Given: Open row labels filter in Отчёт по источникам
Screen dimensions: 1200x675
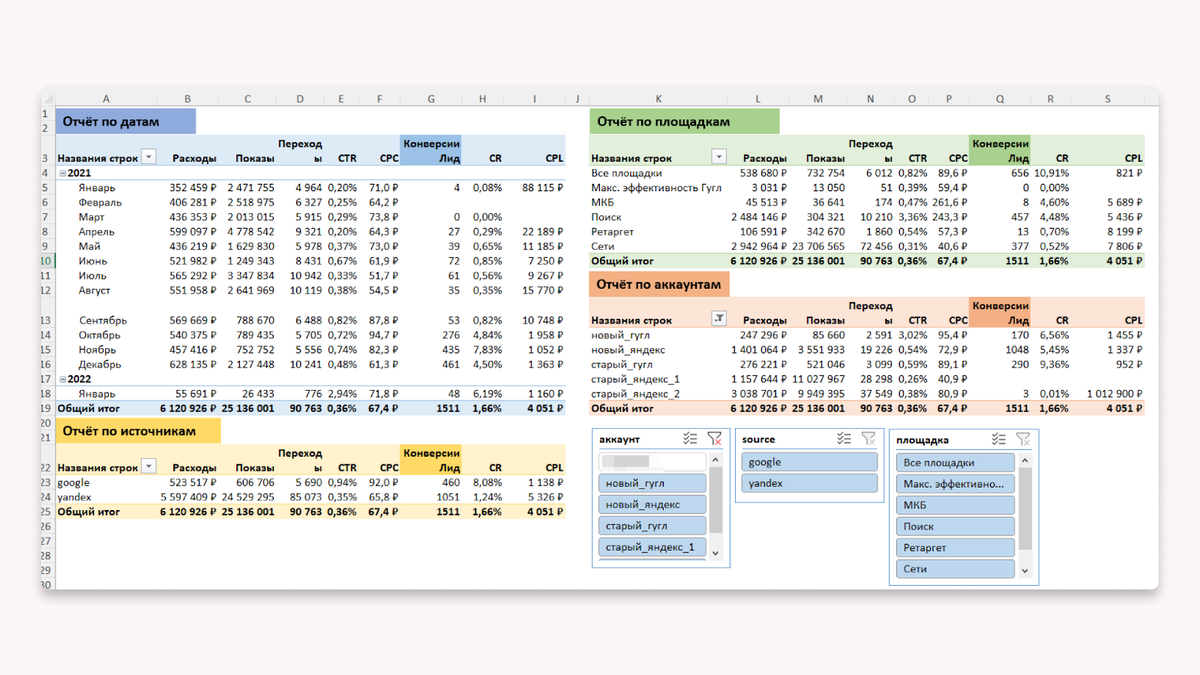Looking at the screenshot, I should tap(149, 467).
